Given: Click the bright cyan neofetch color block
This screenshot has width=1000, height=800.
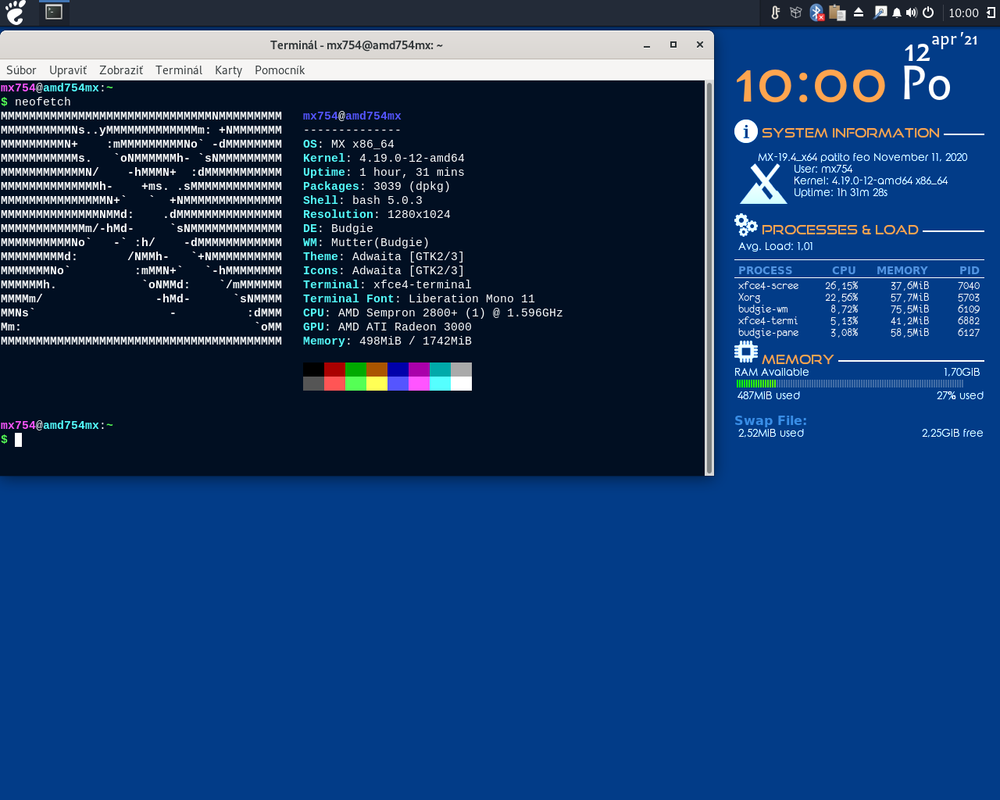Looking at the screenshot, I should click(440, 383).
